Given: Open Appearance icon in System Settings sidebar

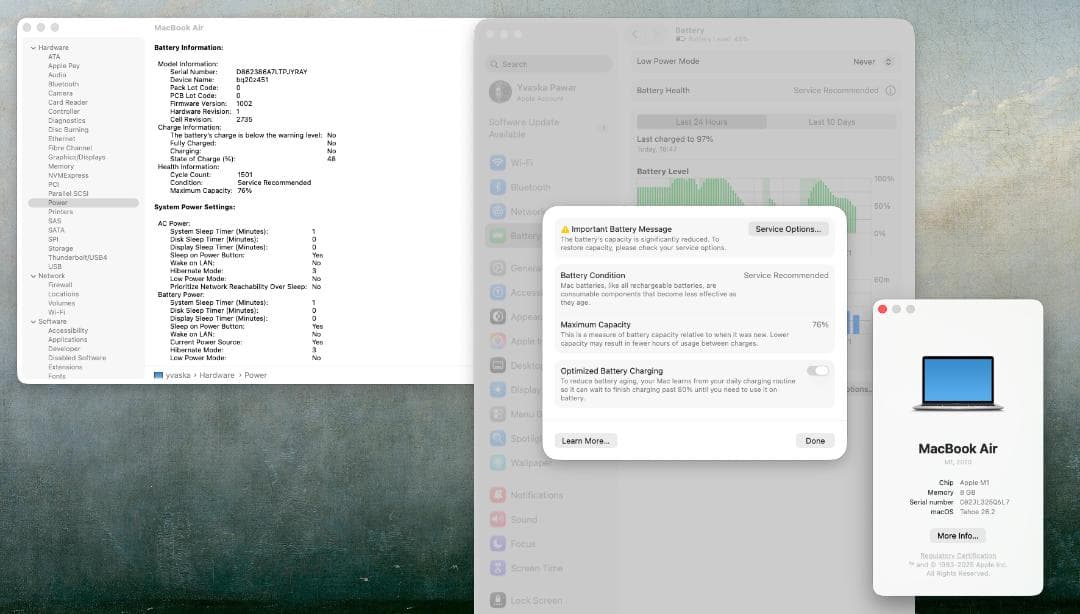Looking at the screenshot, I should 498,316.
